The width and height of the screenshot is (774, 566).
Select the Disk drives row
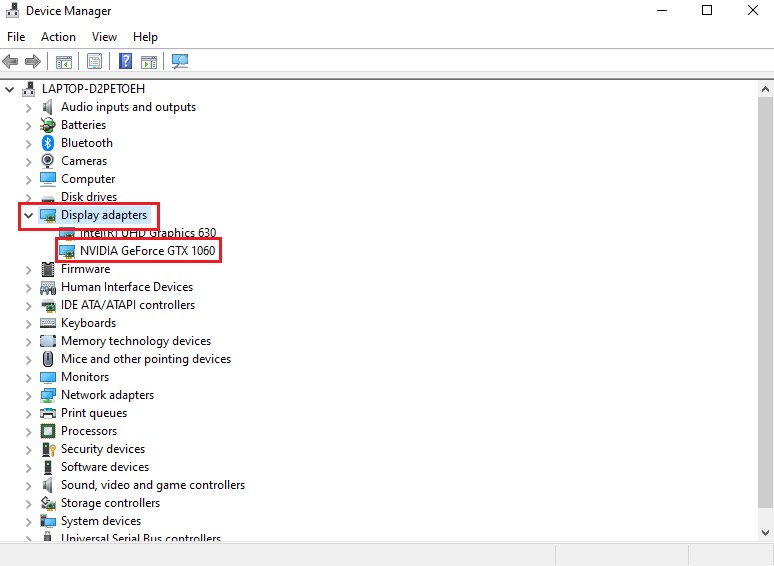[x=89, y=197]
